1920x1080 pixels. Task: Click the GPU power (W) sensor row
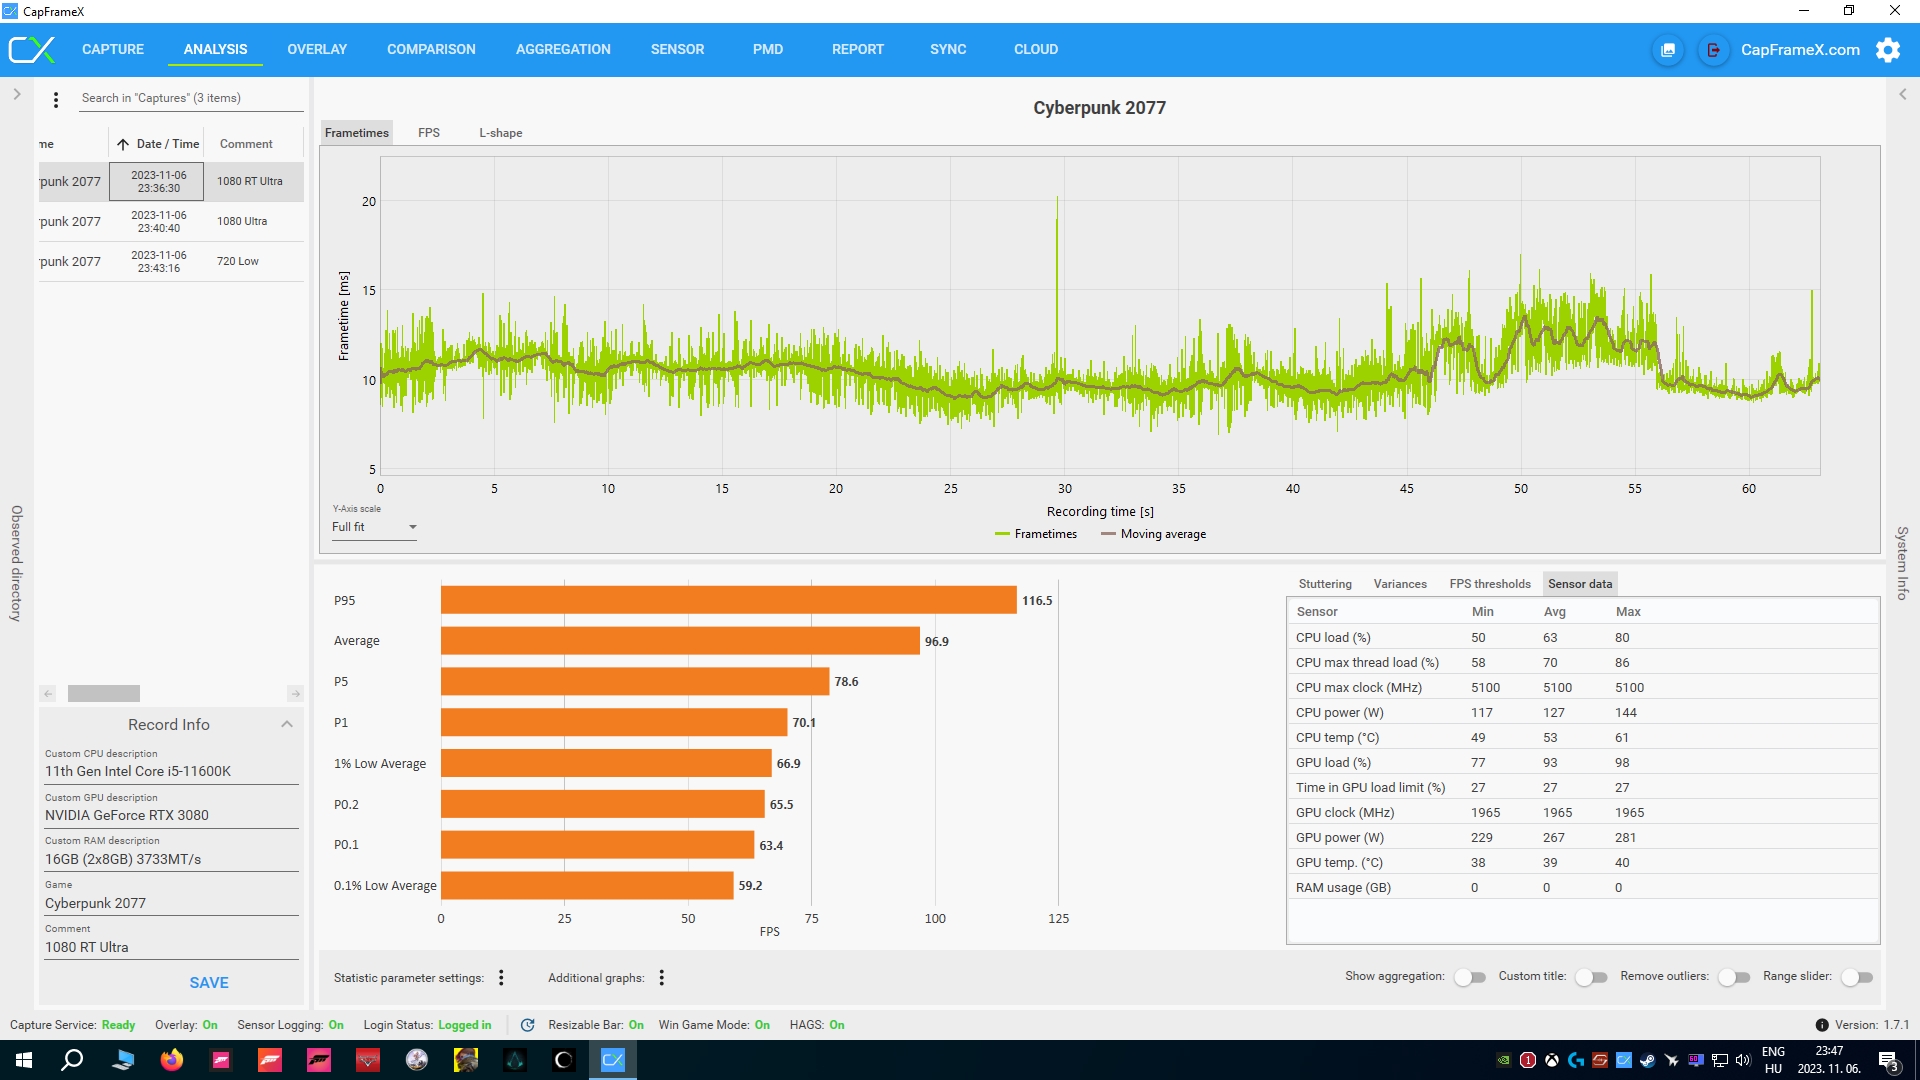point(1583,838)
